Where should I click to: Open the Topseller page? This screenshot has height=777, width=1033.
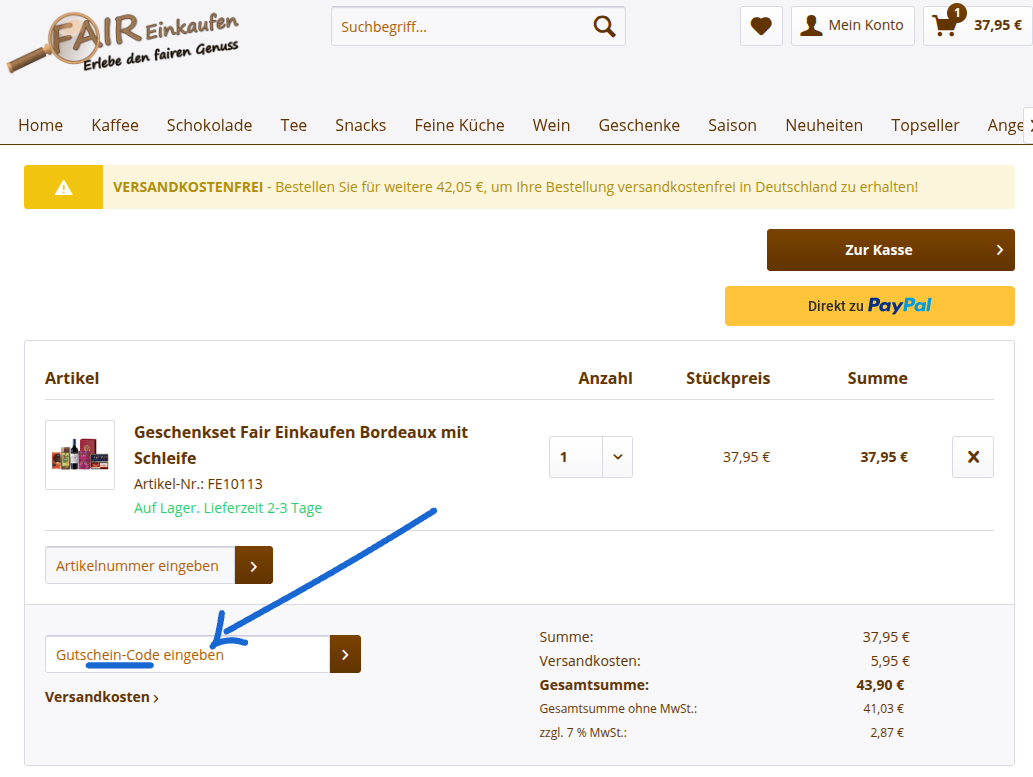(925, 125)
